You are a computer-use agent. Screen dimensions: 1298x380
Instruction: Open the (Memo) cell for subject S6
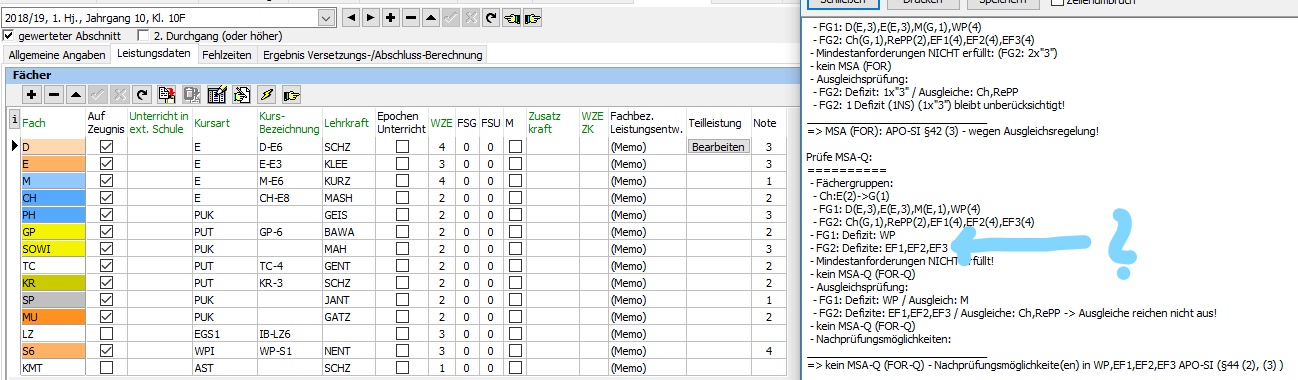pyautogui.click(x=646, y=351)
